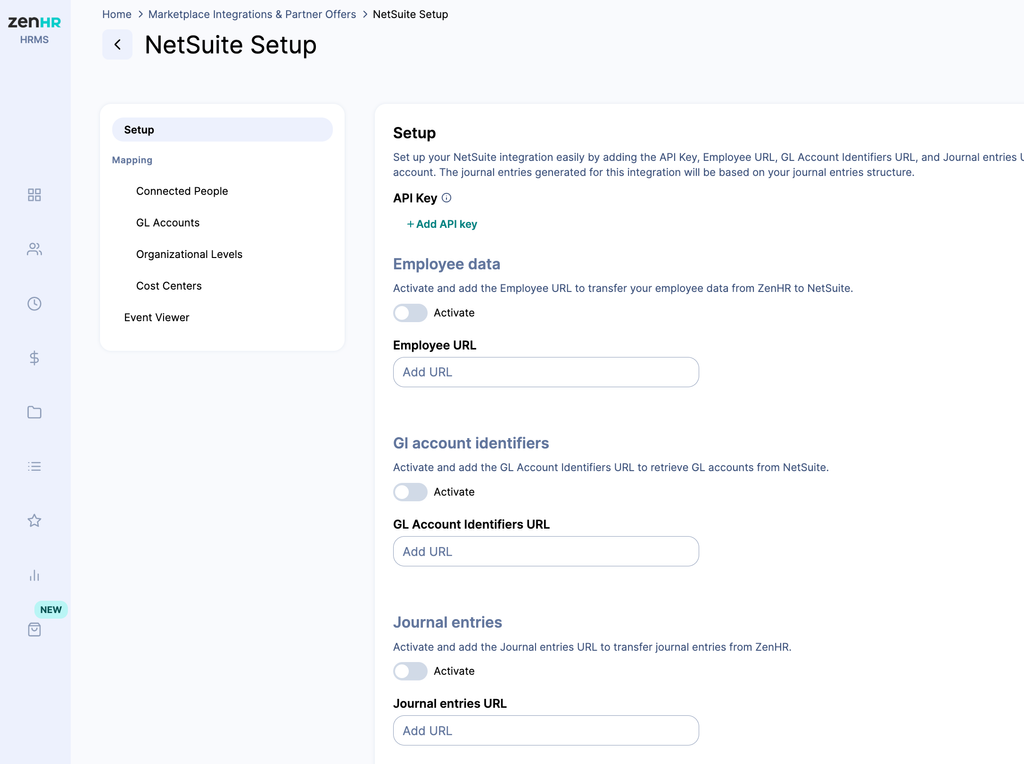1024x764 pixels.
Task: Select the Setup menu item
Action: 223,130
